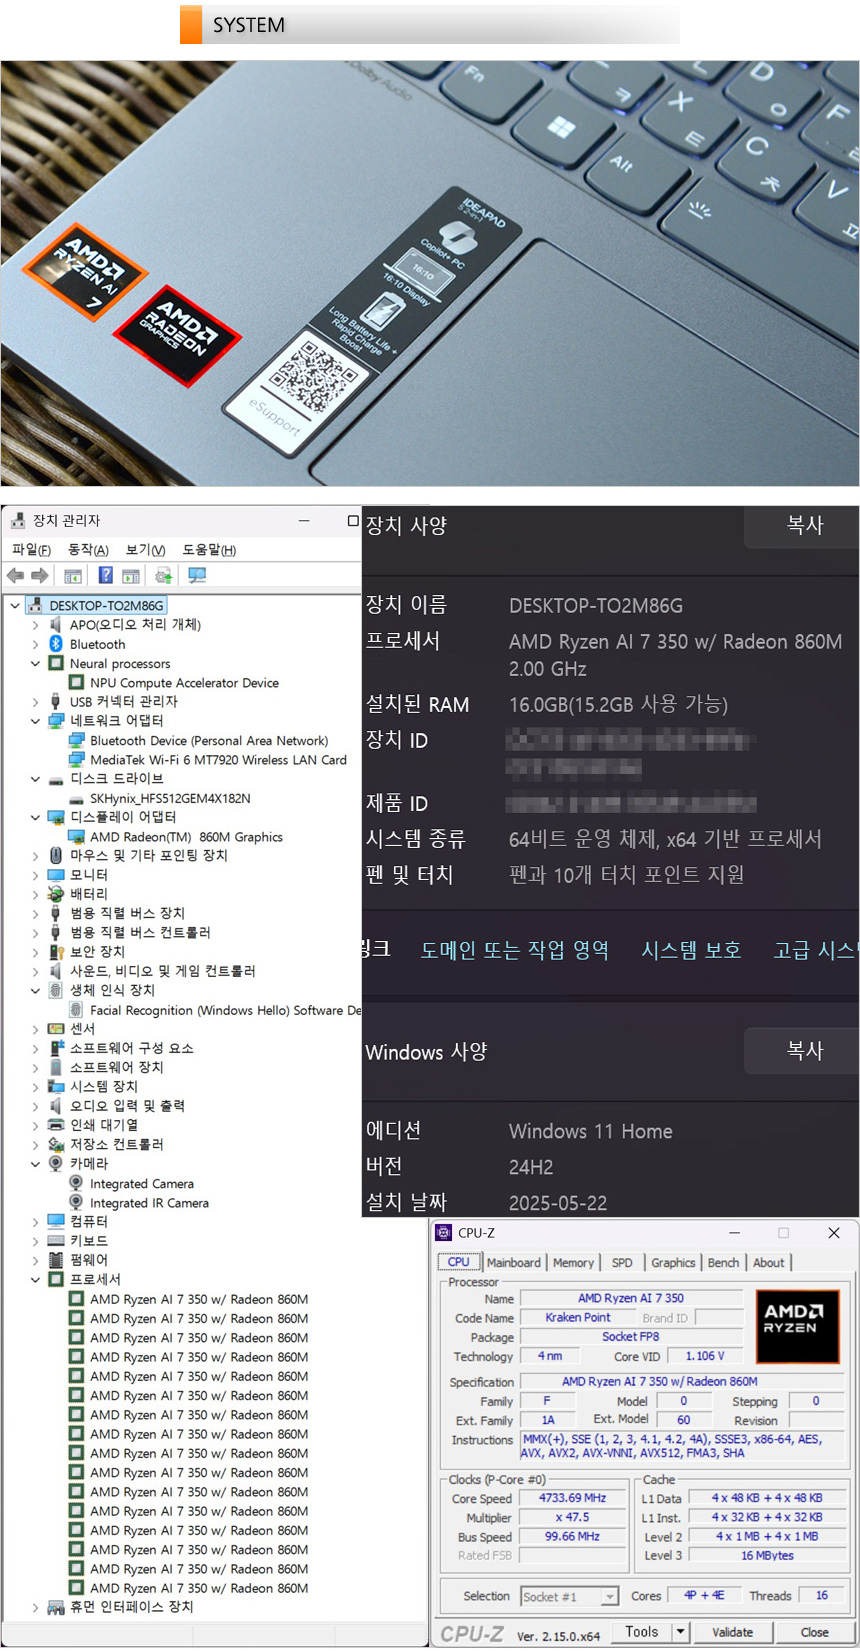This screenshot has height=1651, width=860.
Task: Select SKHynix_HFS512GEM4X182N disk drive entry
Action: point(170,798)
